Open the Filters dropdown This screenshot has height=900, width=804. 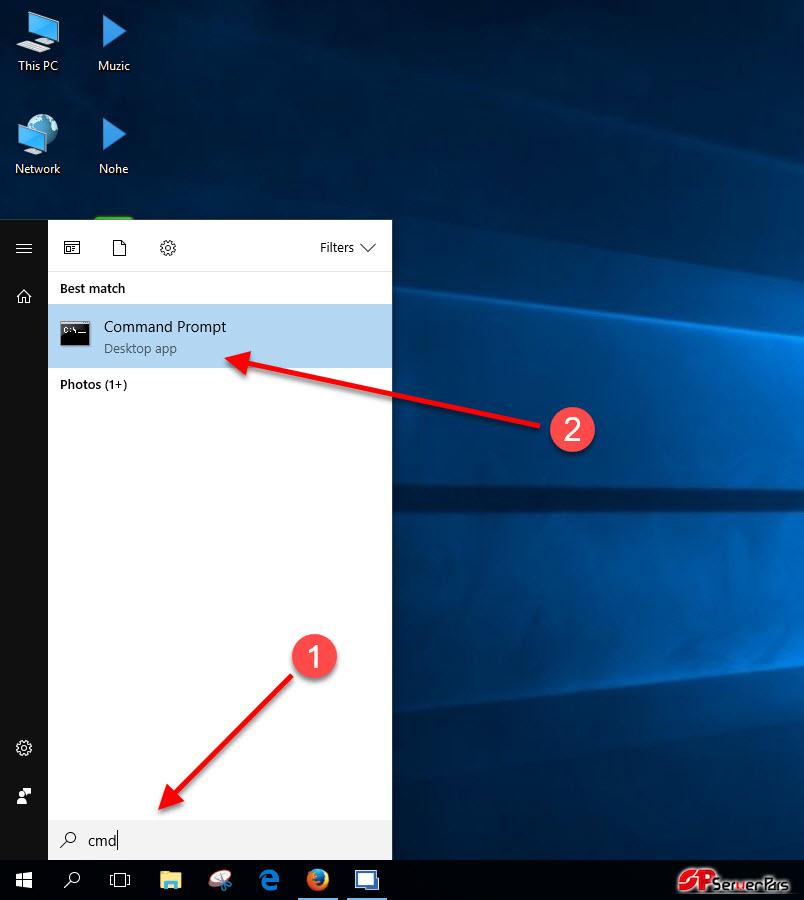point(348,247)
